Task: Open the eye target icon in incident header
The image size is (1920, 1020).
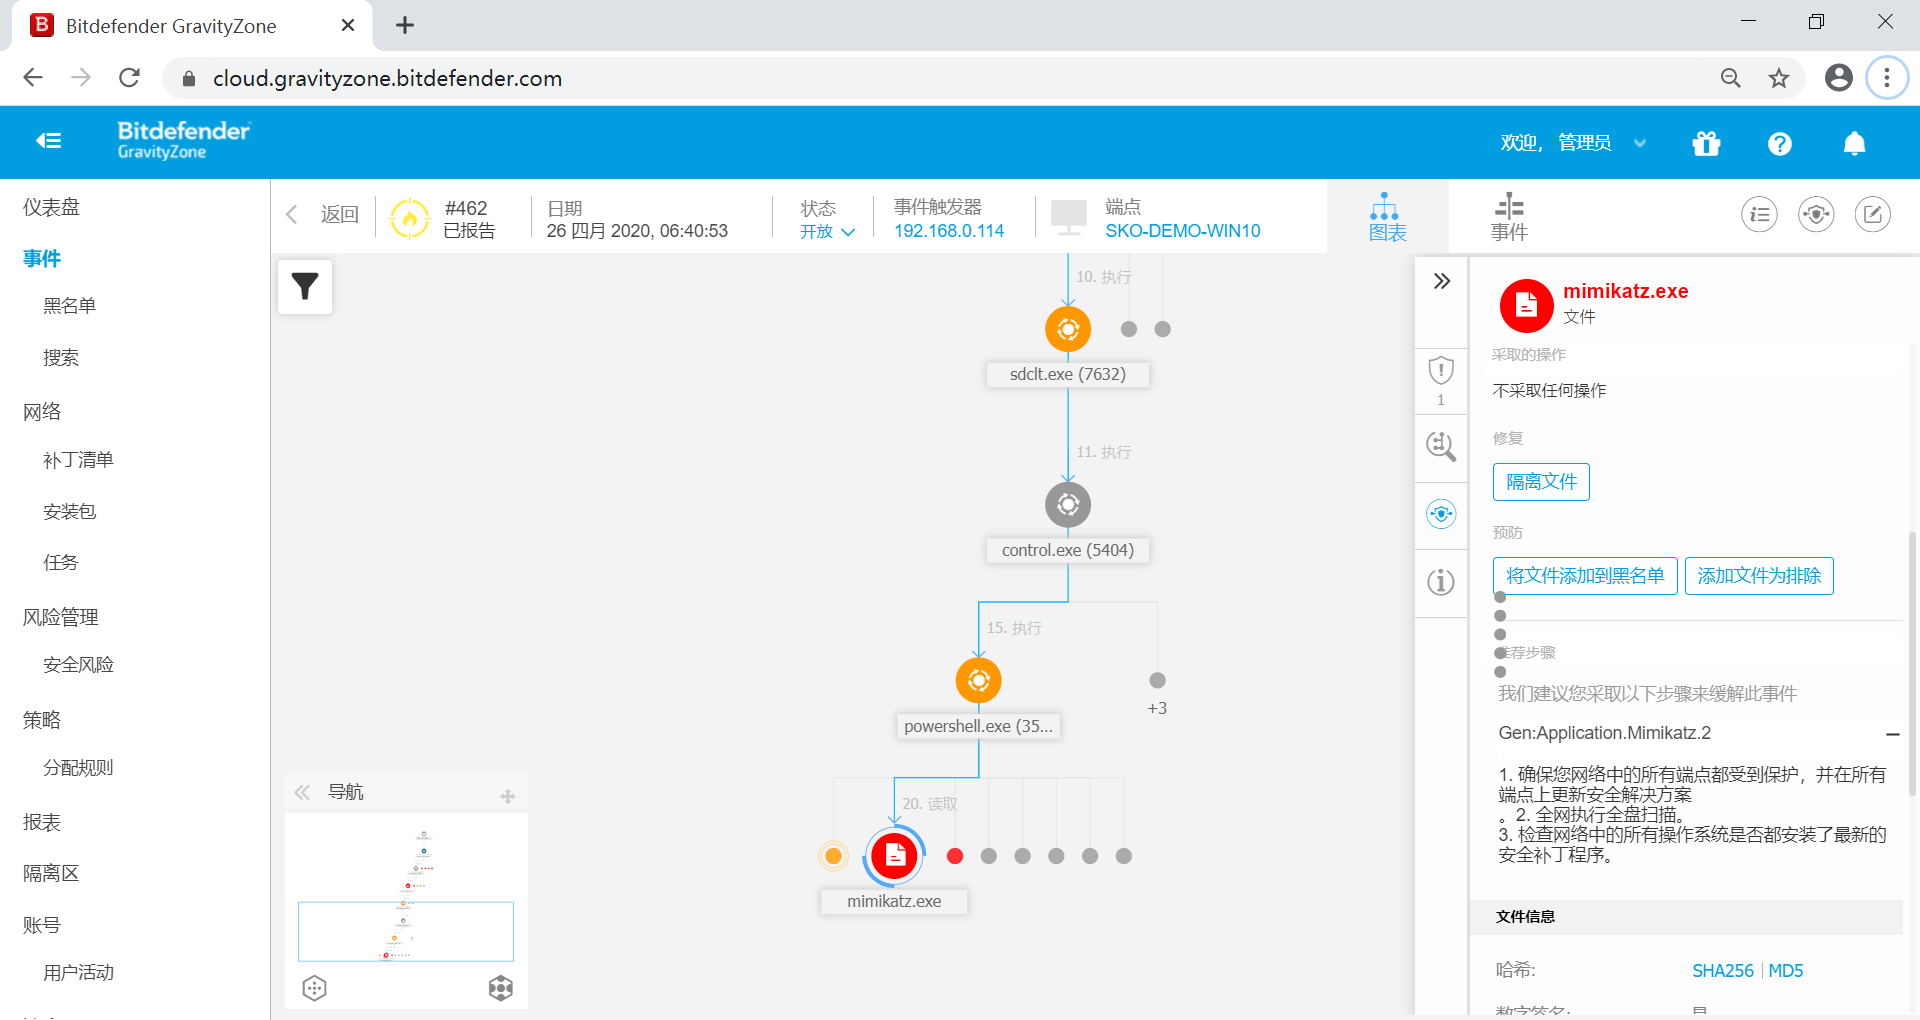Action: tap(1816, 214)
